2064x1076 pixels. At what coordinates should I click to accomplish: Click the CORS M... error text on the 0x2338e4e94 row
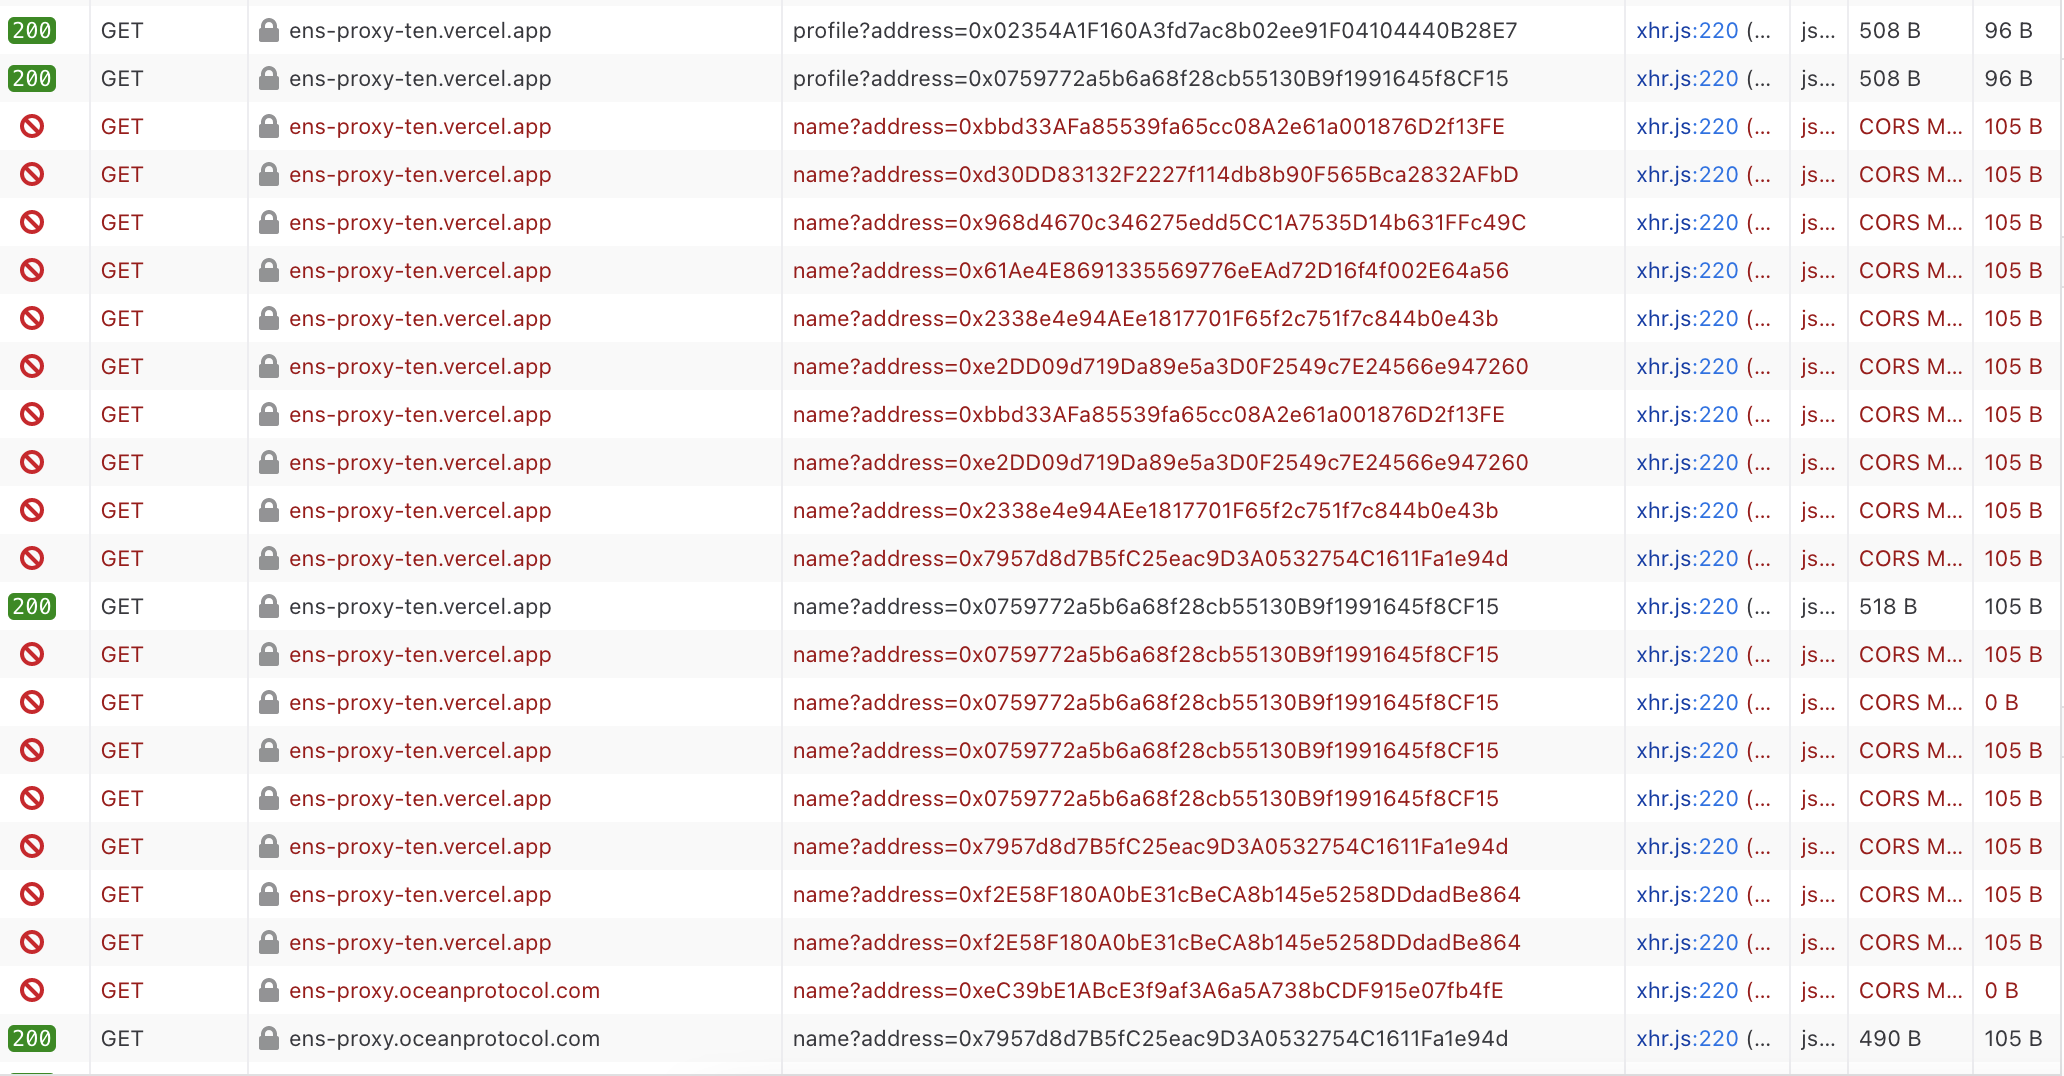(x=1908, y=318)
